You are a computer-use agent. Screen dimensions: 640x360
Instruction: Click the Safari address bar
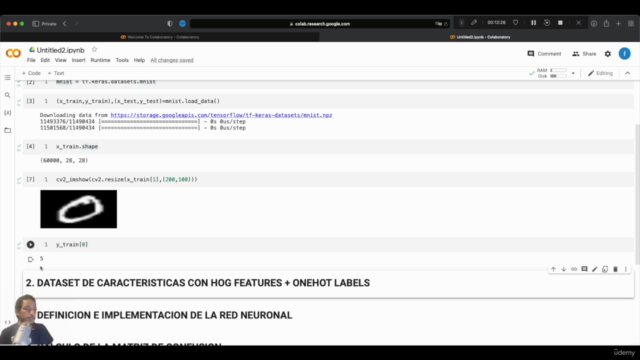point(320,24)
